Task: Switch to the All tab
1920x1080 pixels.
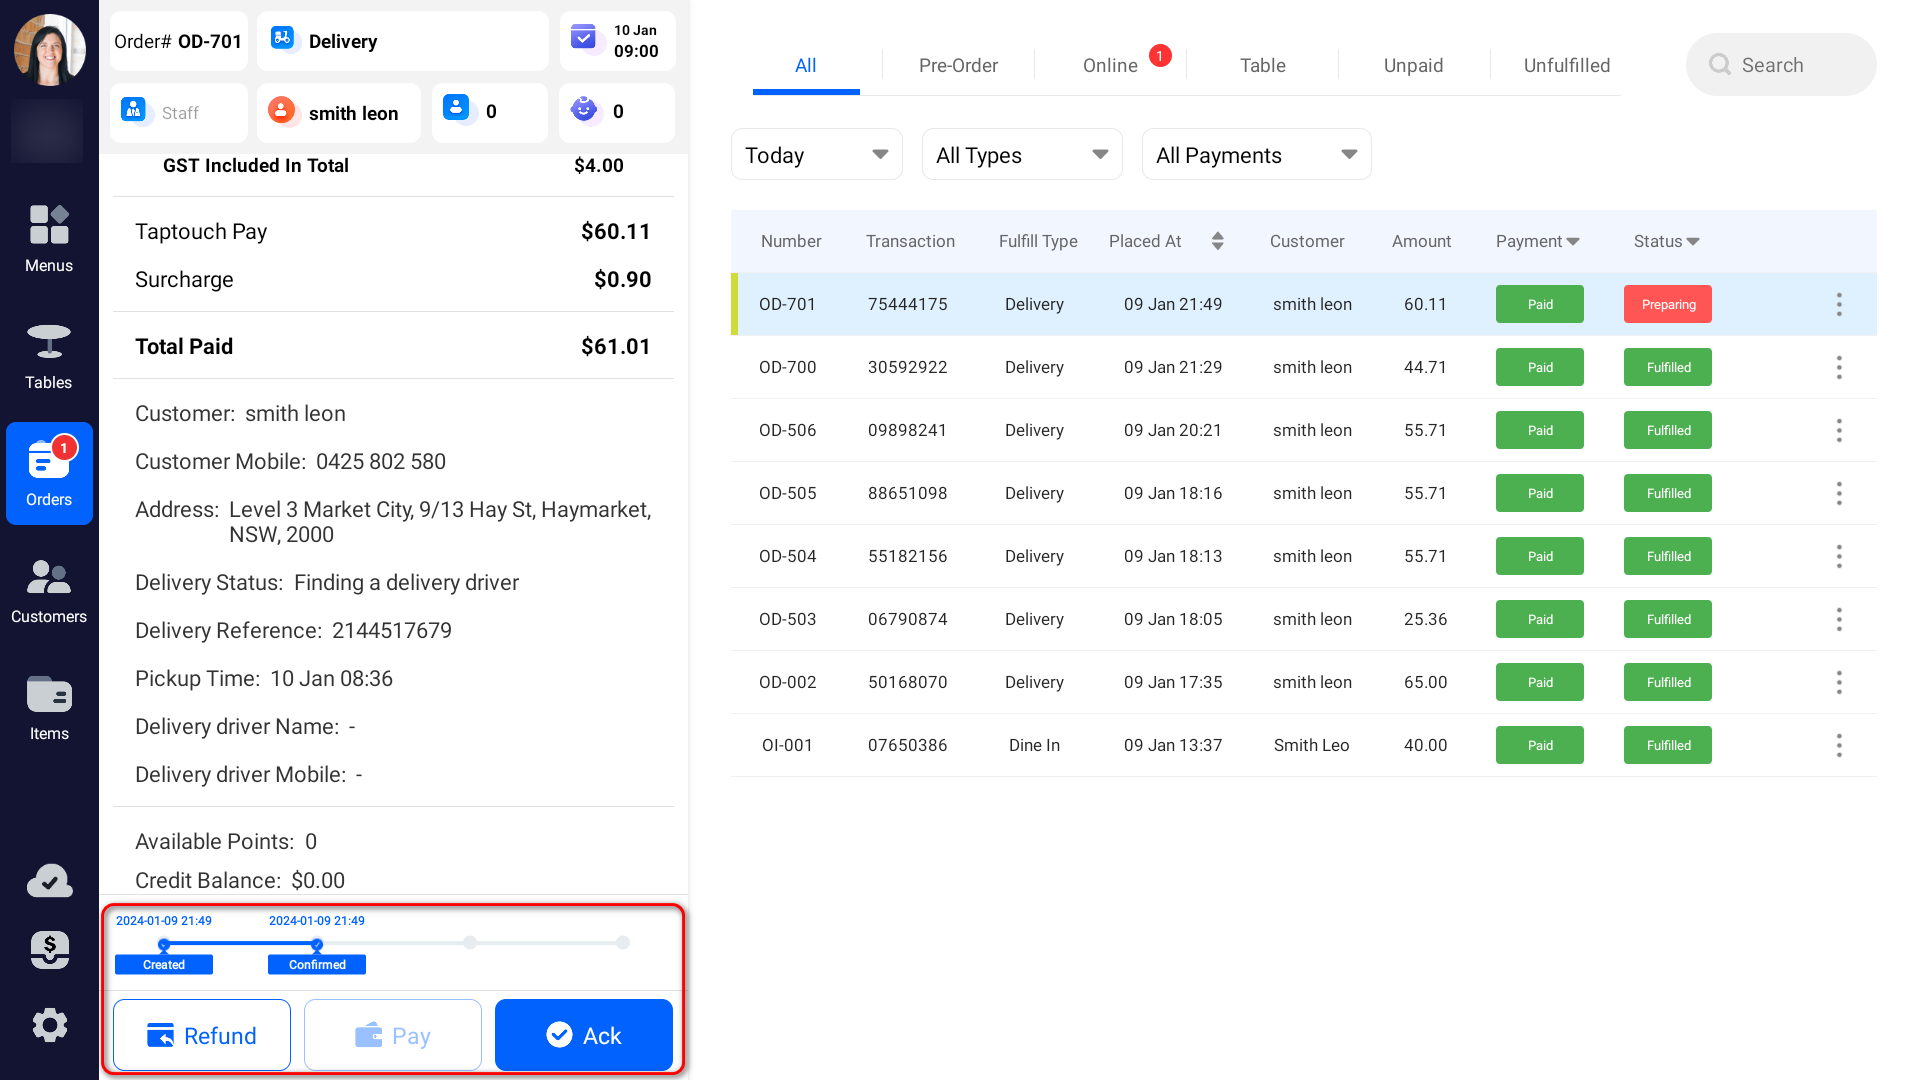Action: pos(806,65)
